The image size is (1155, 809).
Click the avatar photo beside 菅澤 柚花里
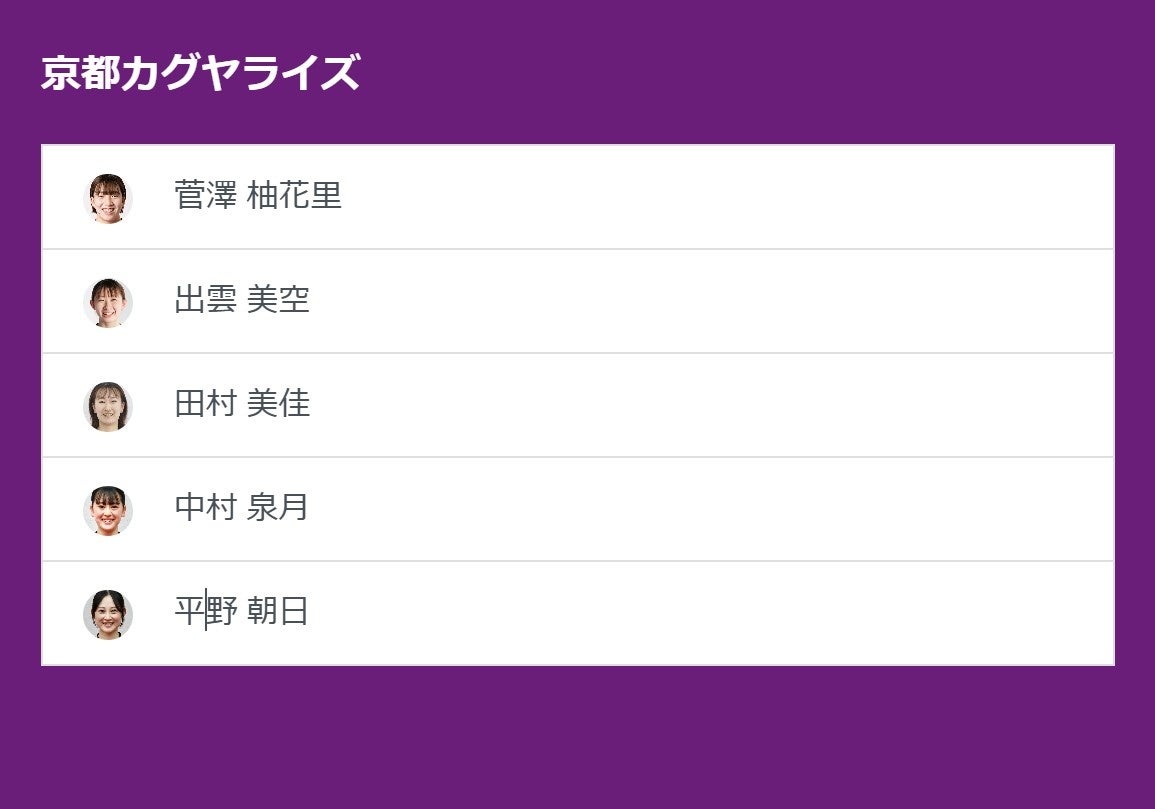pos(108,198)
